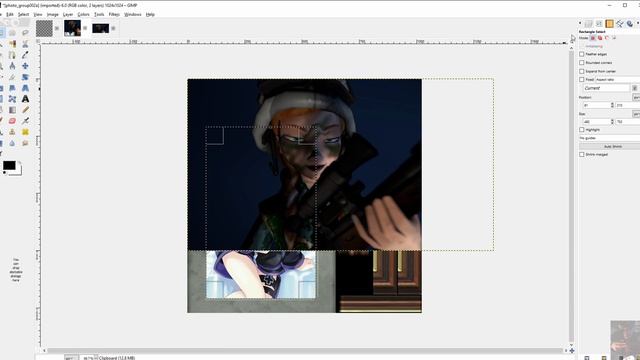Select the Shear tool
Image resolution: width=640 pixels, height=360 pixels.
pos(12,88)
